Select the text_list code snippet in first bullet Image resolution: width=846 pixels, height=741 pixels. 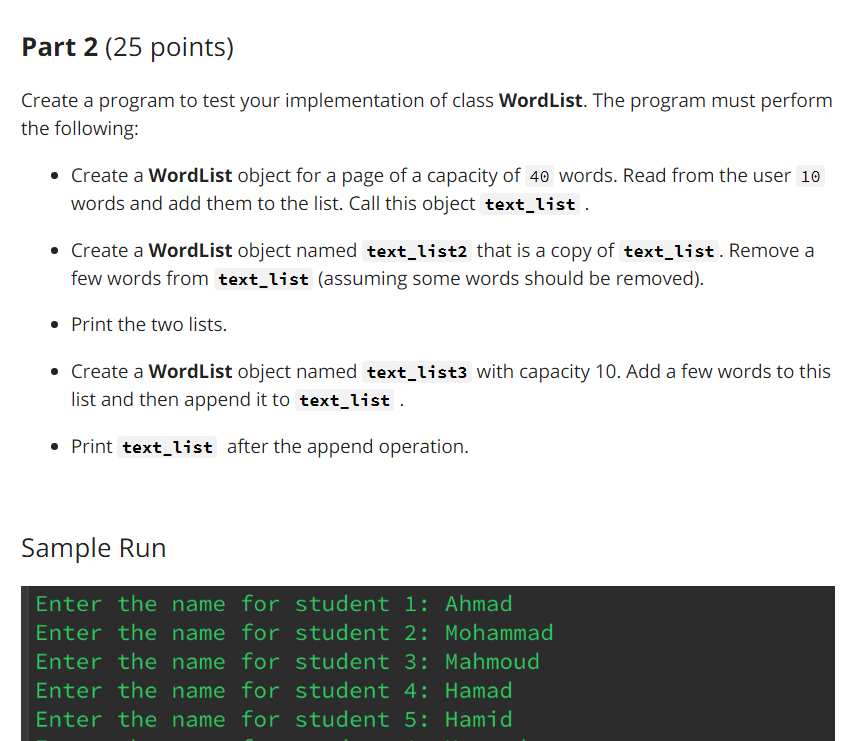[529, 205]
